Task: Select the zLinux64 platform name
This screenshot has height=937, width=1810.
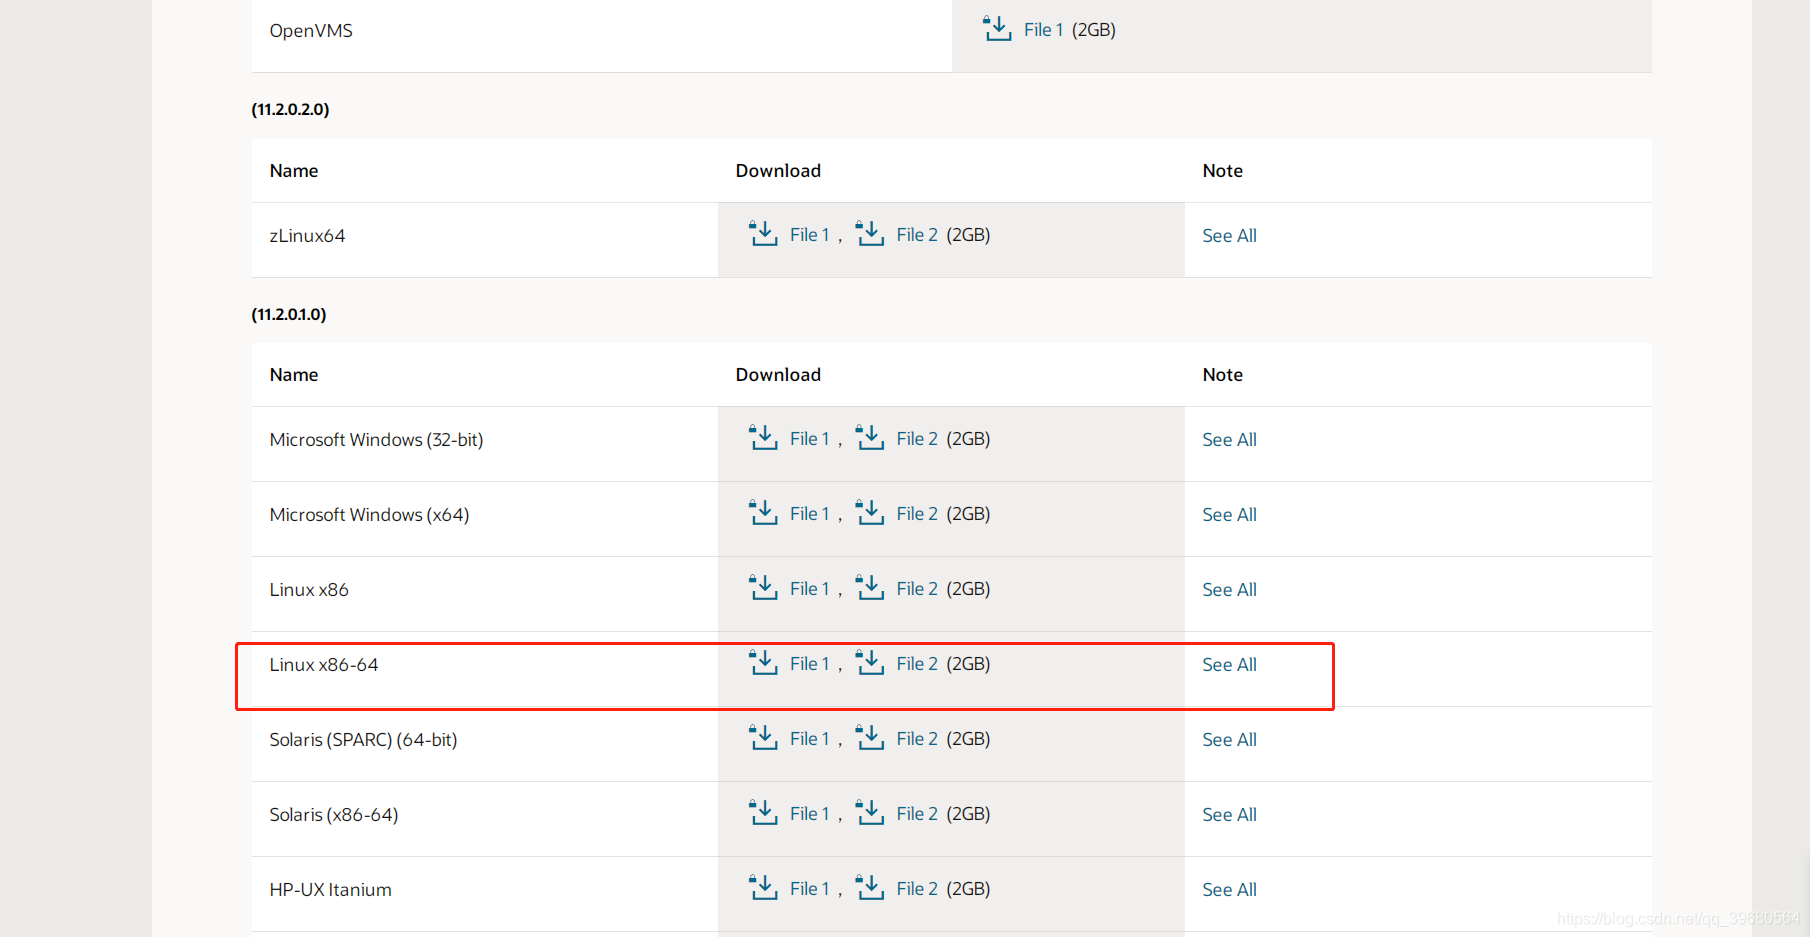Action: 307,236
